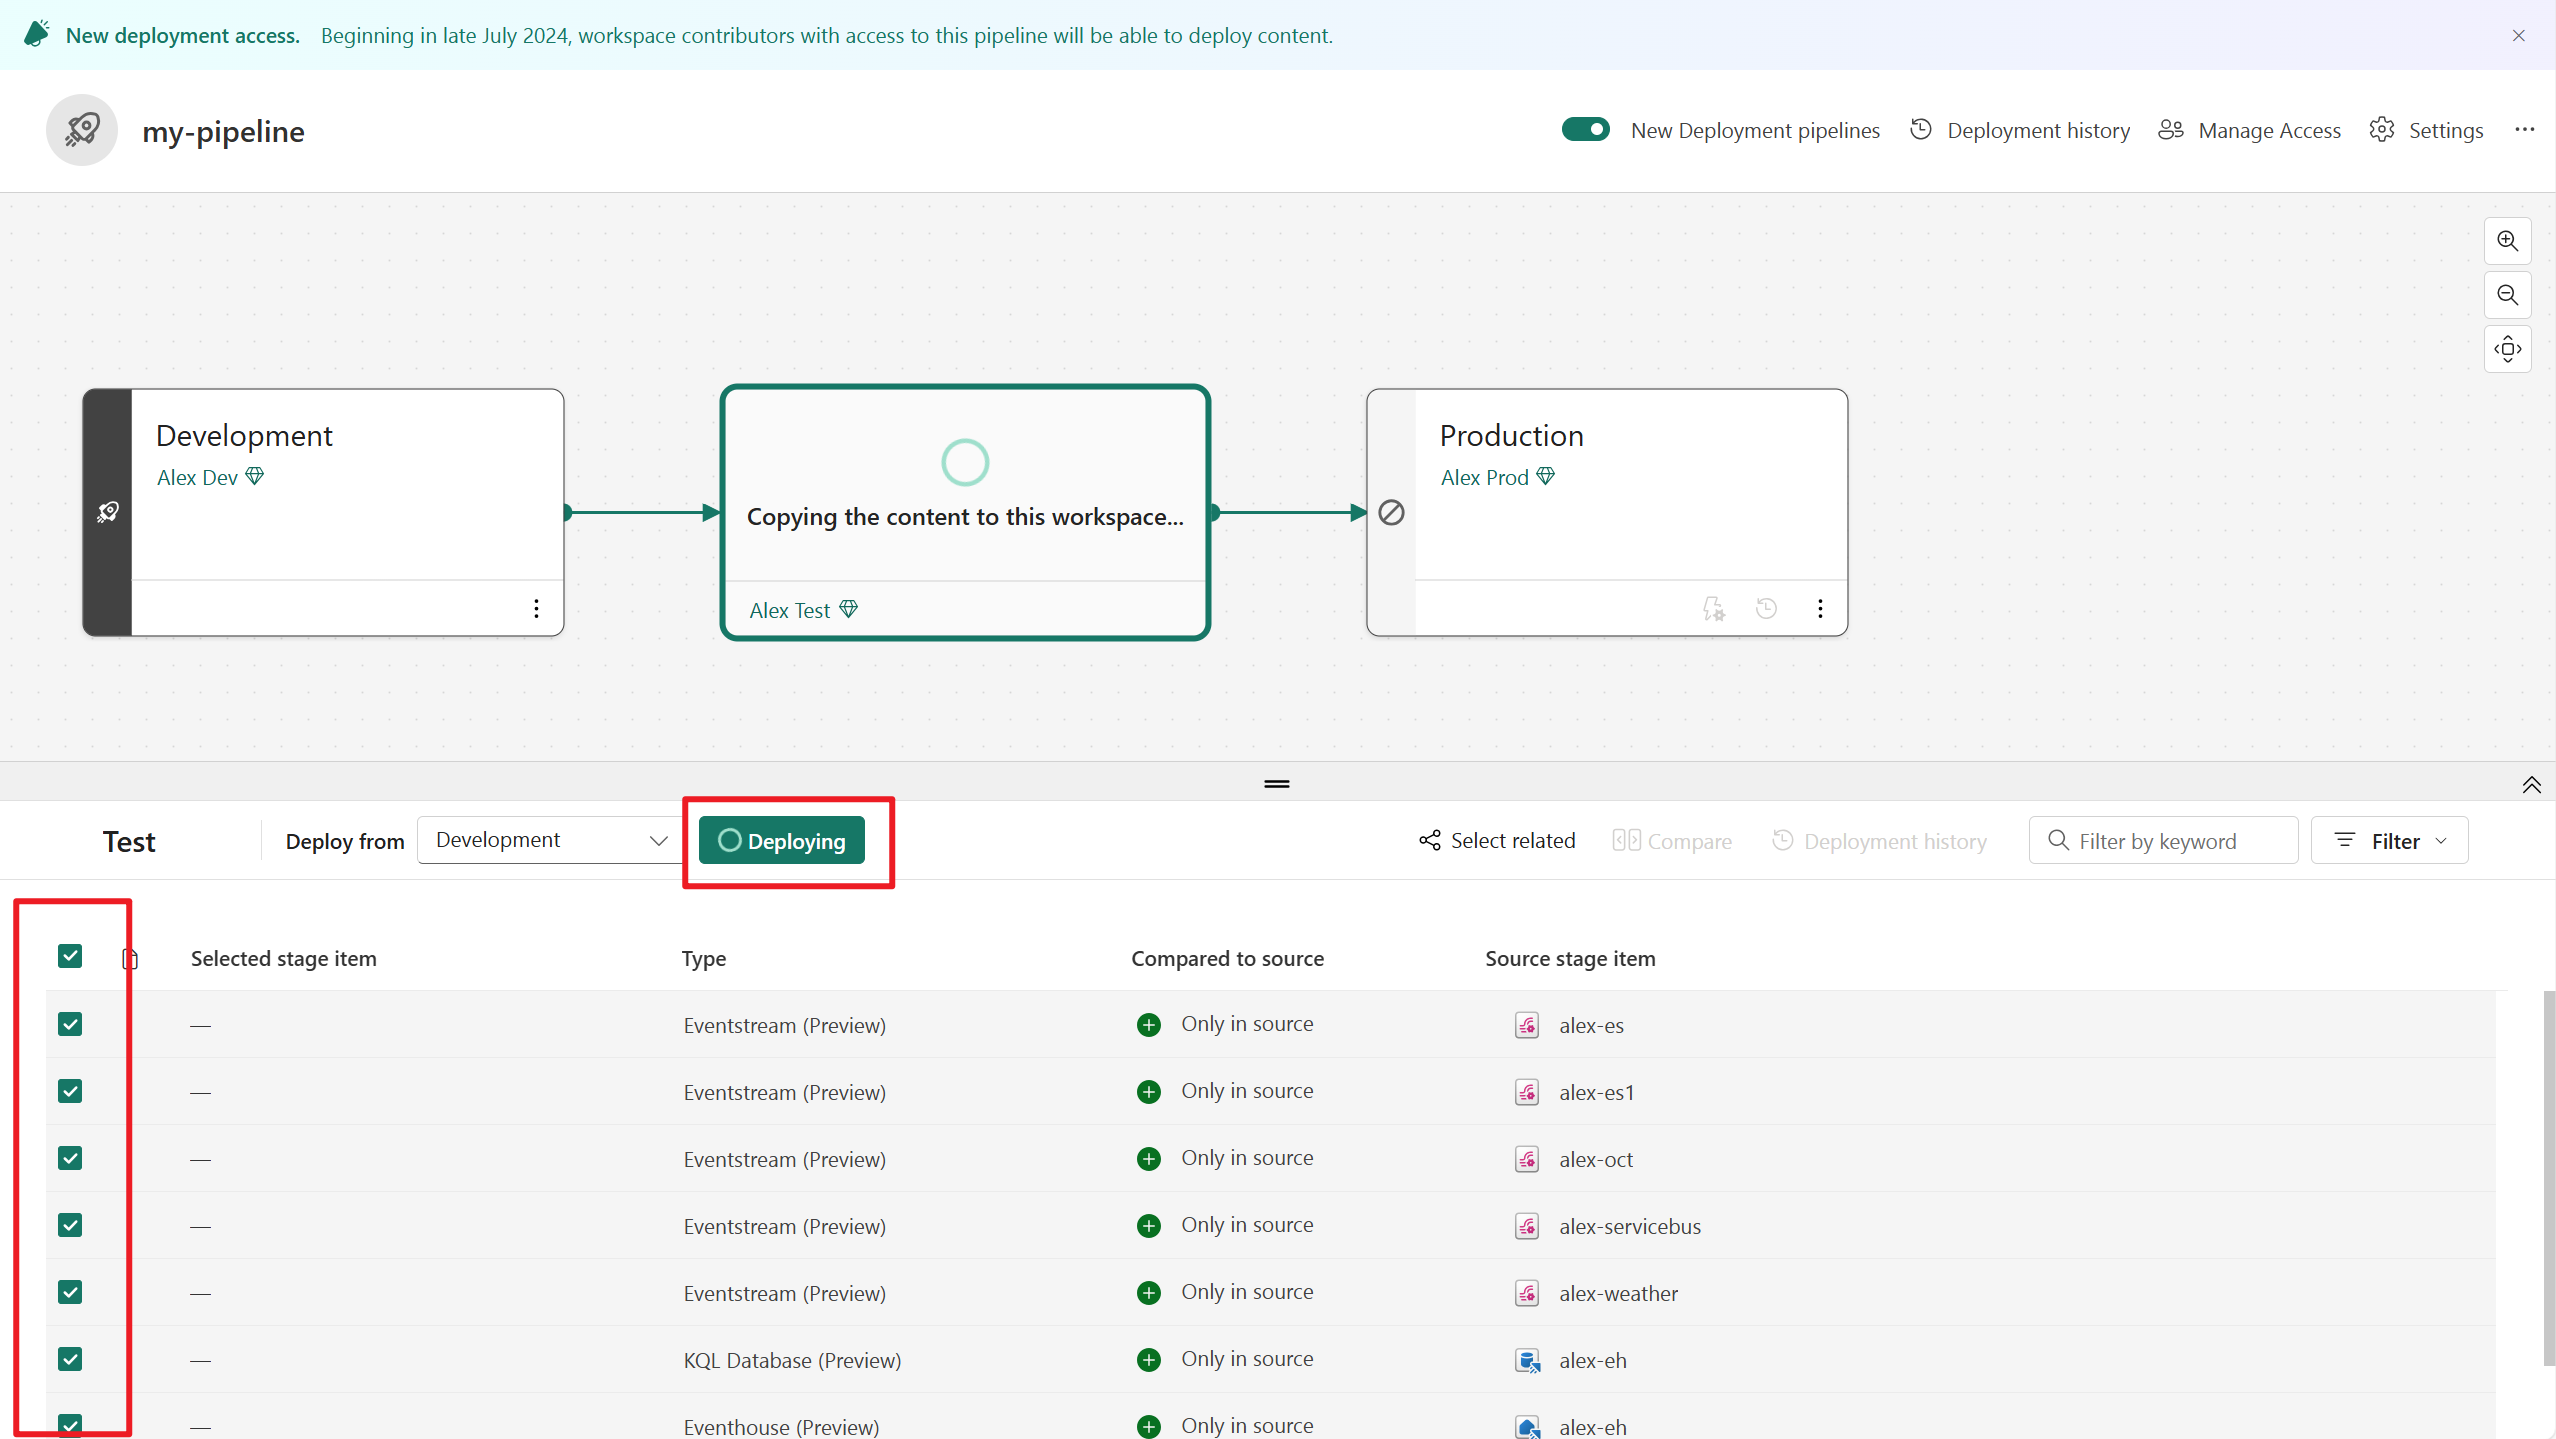Click the drag handle to resize panel

click(x=1276, y=784)
